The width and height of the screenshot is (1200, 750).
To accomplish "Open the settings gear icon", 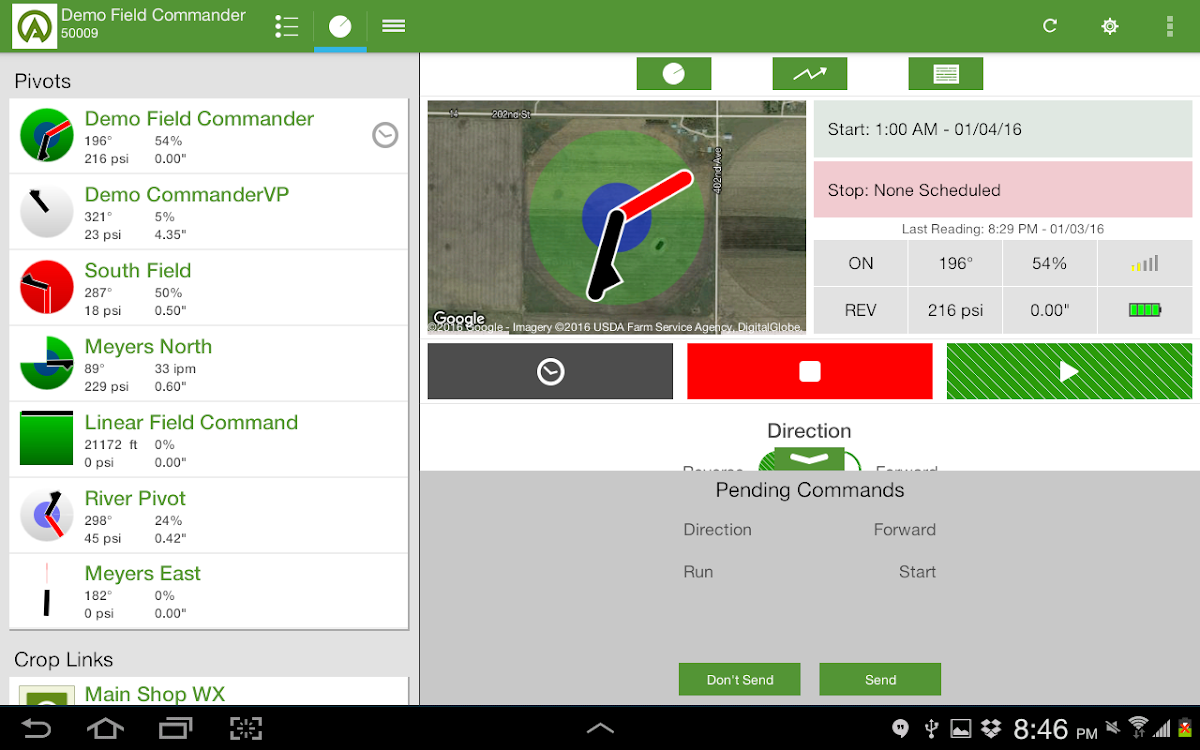I will coord(1110,27).
